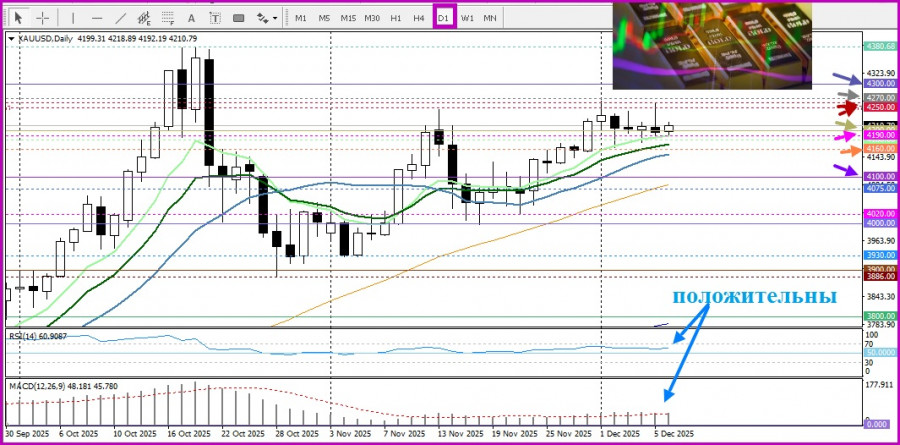Viewport: 900px width, 445px height.
Task: Click the 3930.00 price level label
Action: 880,255
